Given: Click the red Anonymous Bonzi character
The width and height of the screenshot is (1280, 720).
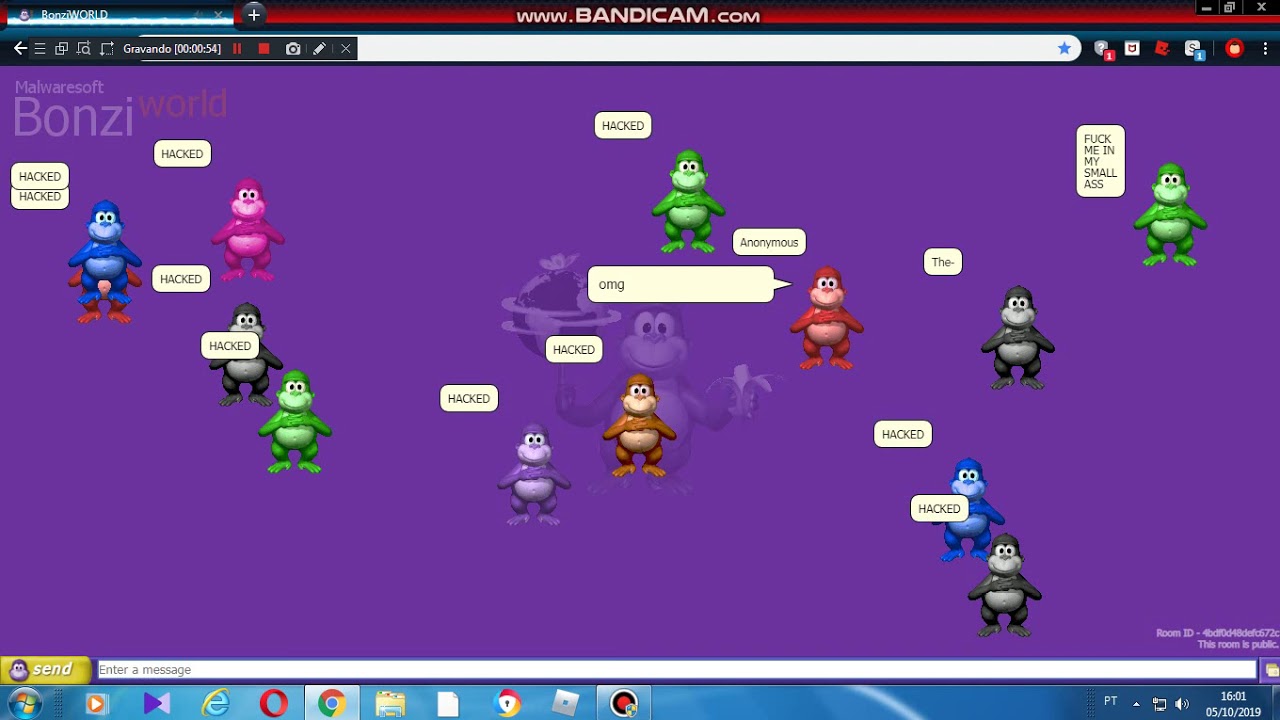Looking at the screenshot, I should pos(826,318).
